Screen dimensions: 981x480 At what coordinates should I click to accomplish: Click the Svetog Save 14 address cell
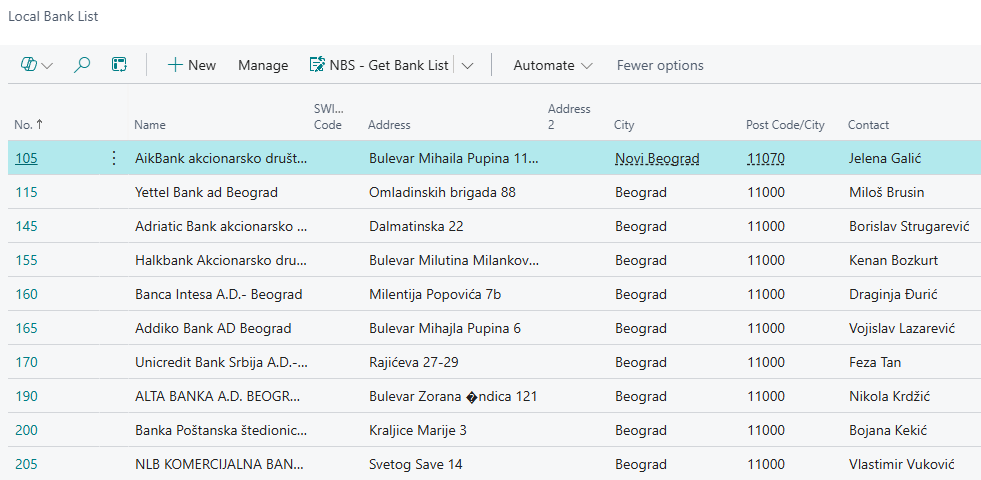coord(416,464)
